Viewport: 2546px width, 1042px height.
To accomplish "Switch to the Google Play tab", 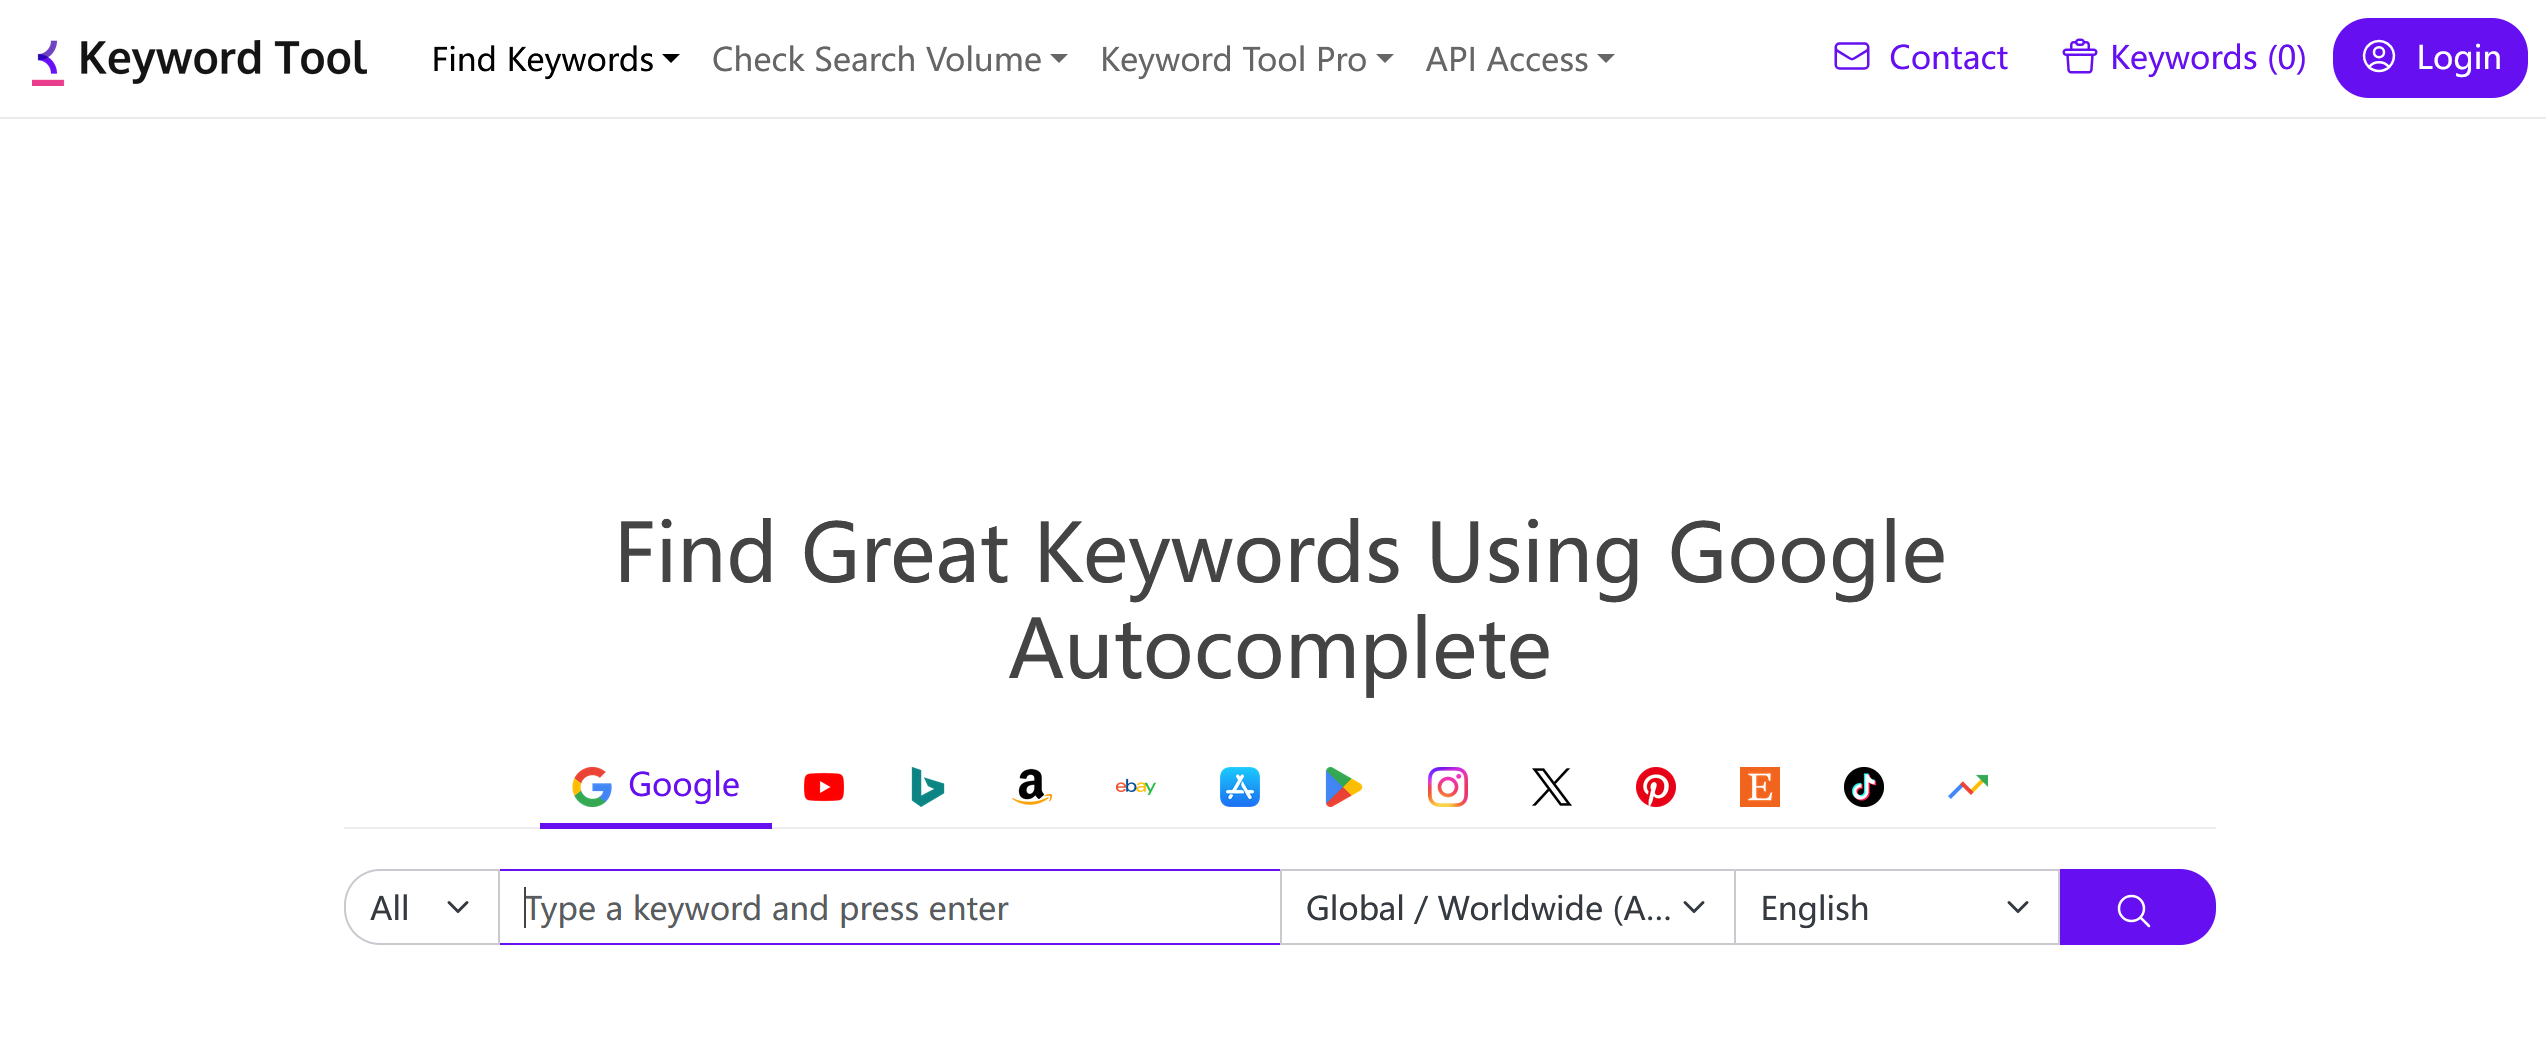I will click(x=1344, y=787).
